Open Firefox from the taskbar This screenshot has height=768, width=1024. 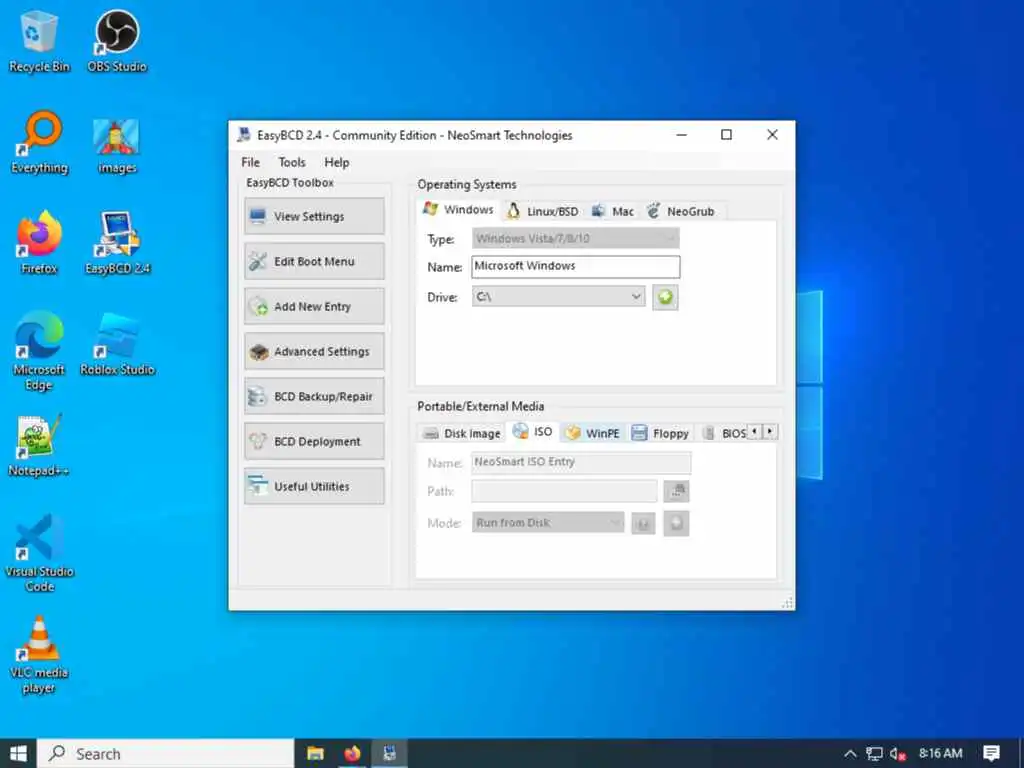[x=353, y=754]
